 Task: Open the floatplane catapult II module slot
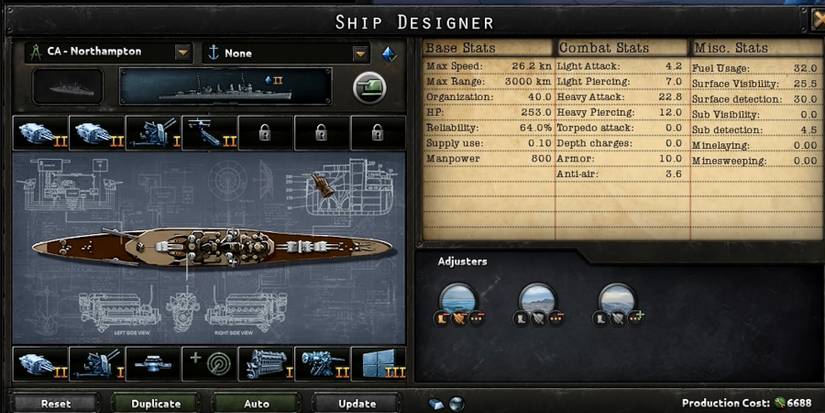coord(209,133)
